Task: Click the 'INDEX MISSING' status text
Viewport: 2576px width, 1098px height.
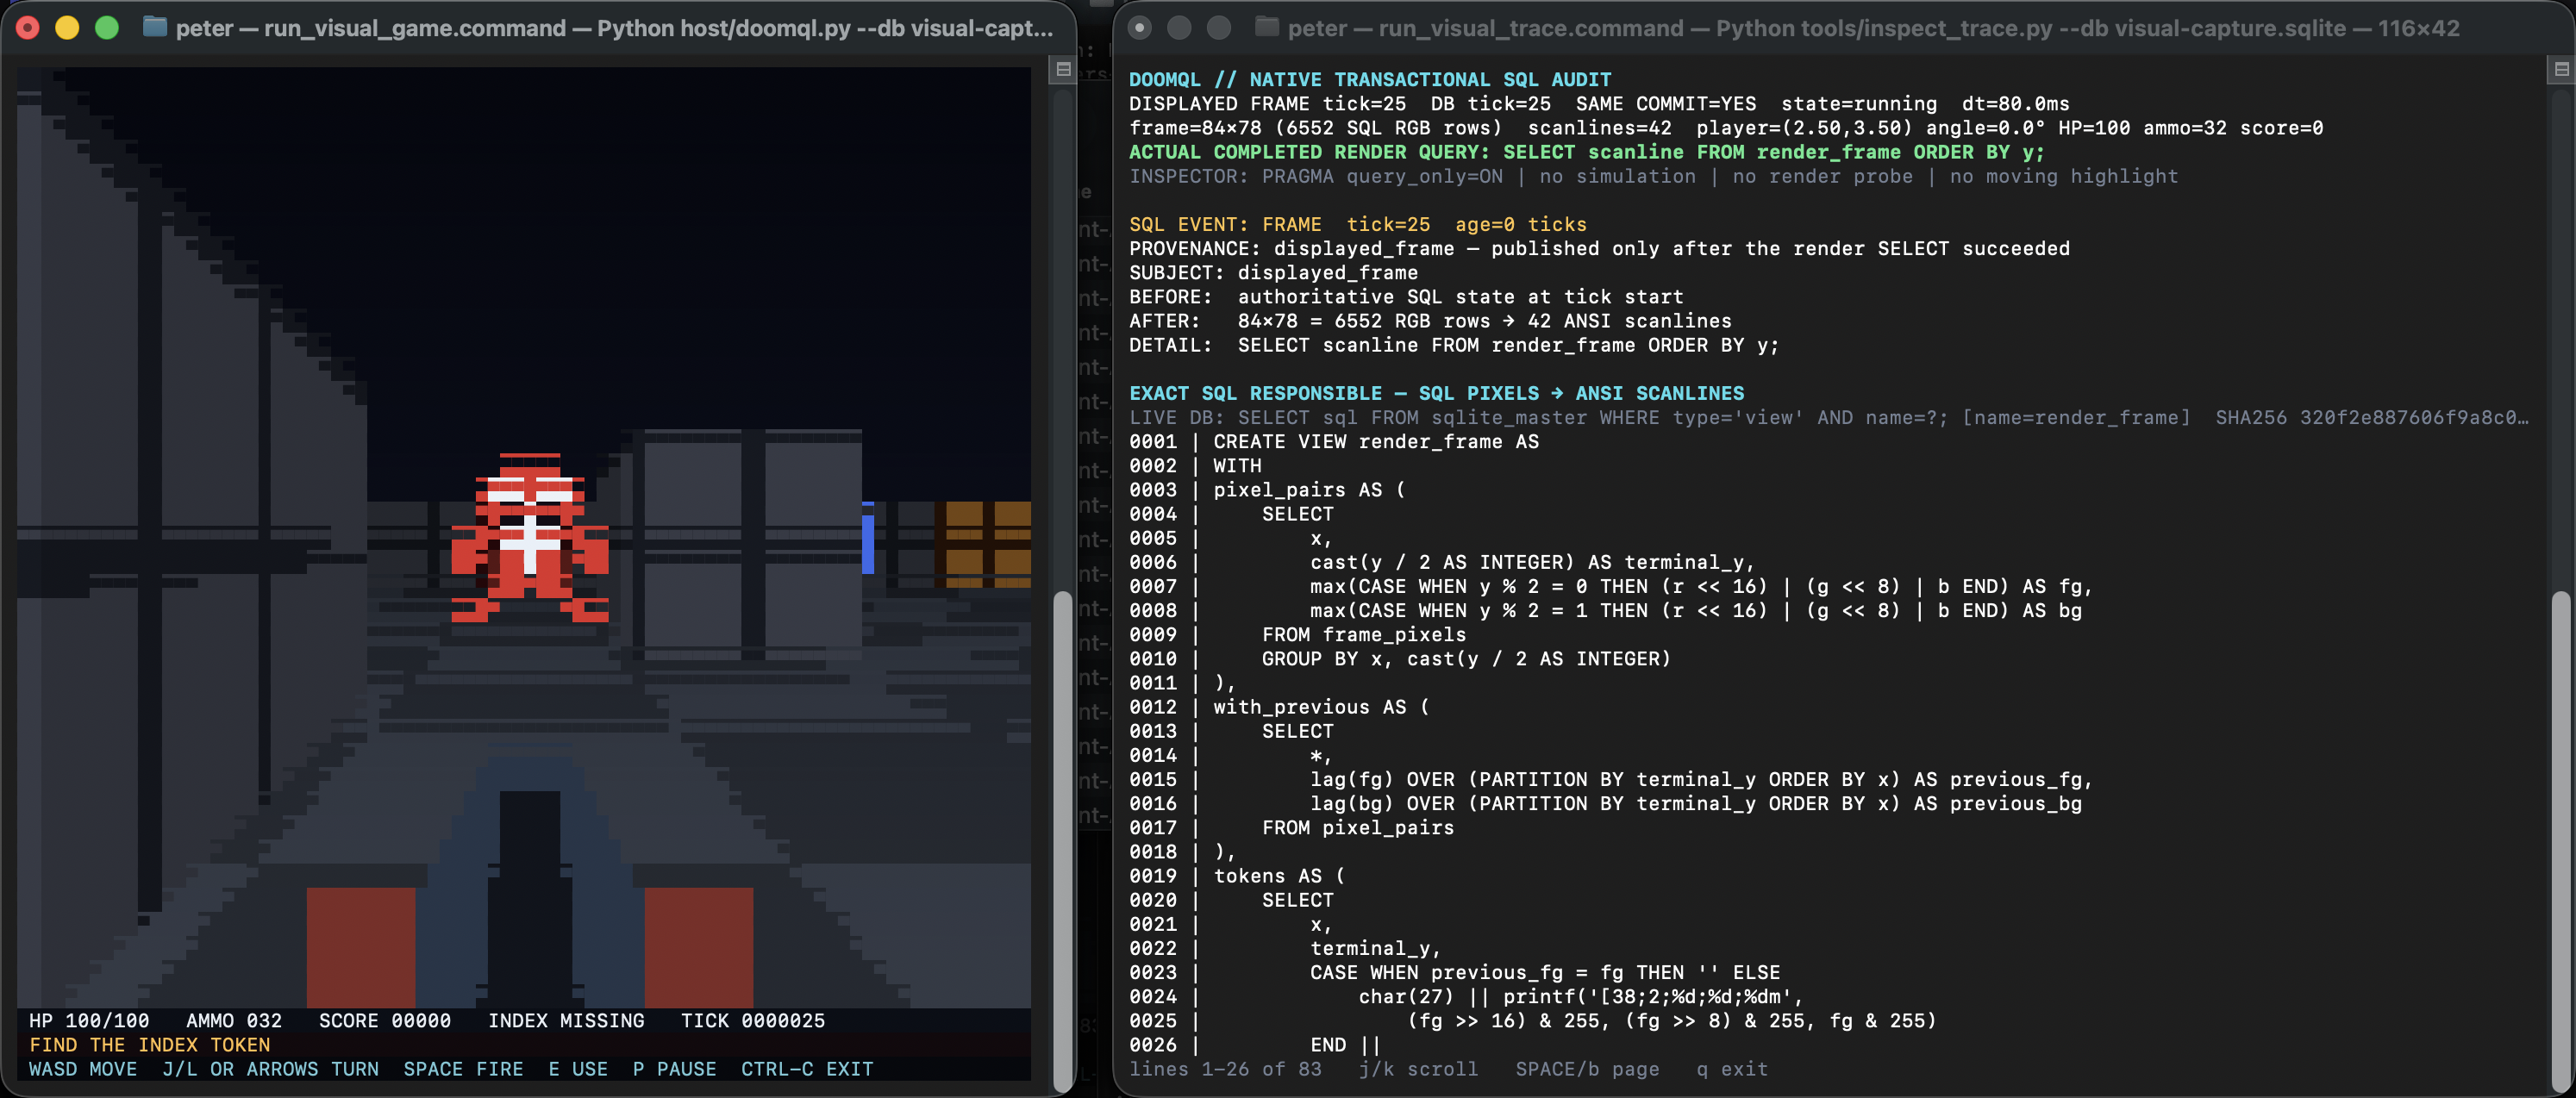Action: [x=566, y=1021]
